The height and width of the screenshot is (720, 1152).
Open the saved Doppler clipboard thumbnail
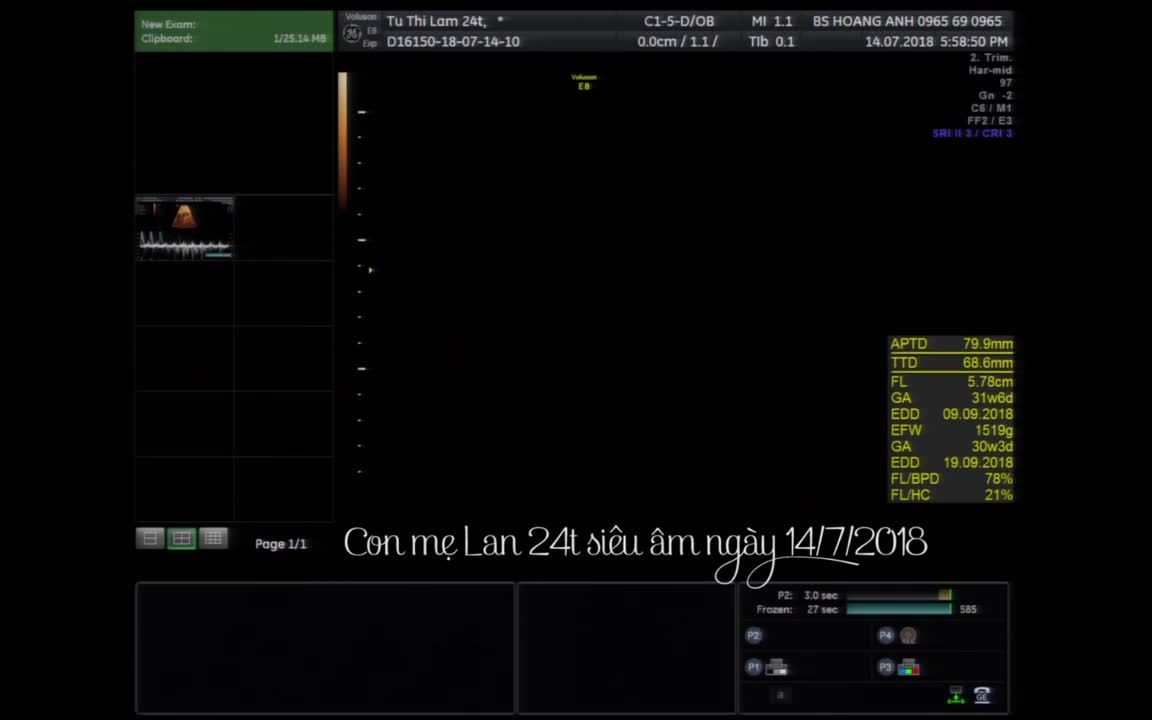click(x=184, y=228)
